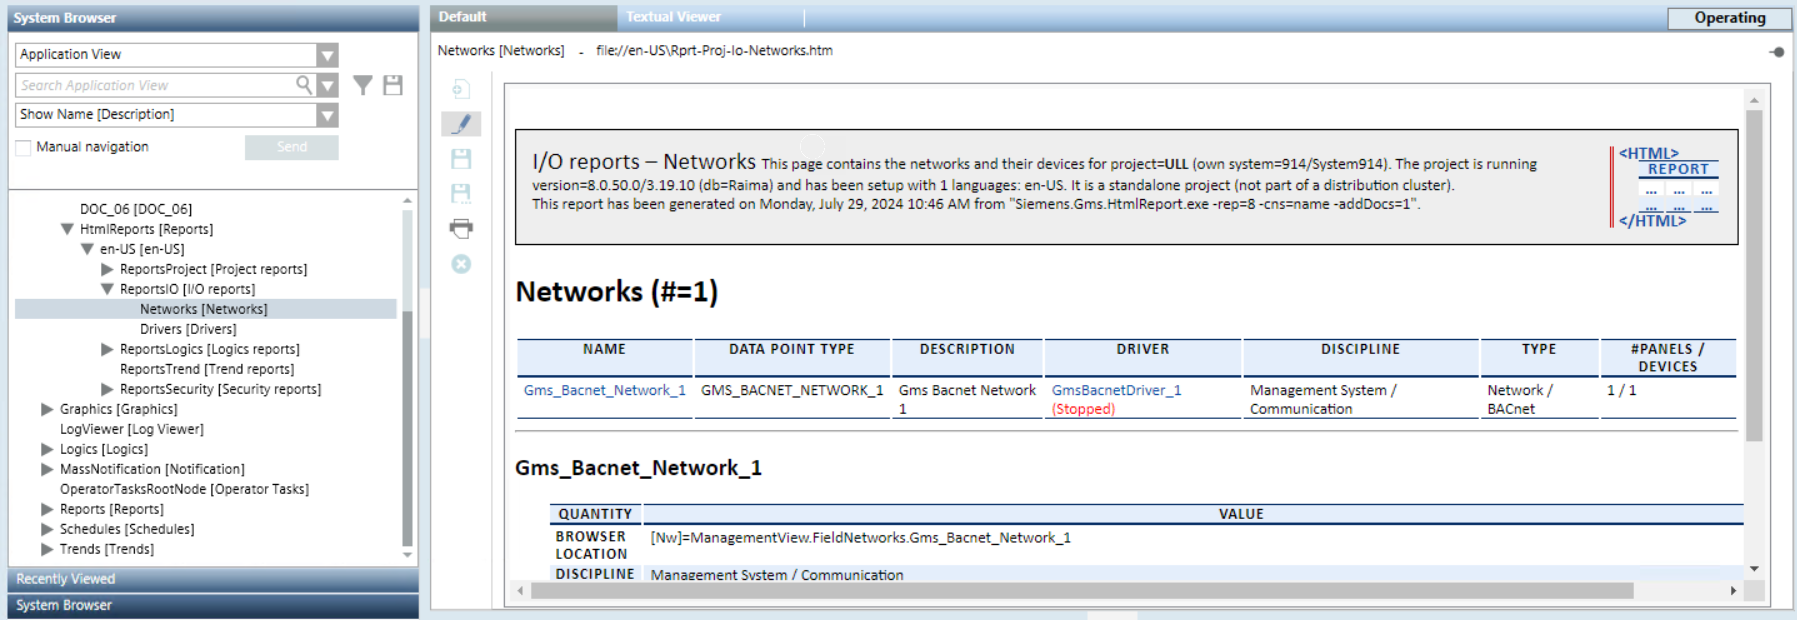
Task: Select the Default tab
Action: click(463, 17)
